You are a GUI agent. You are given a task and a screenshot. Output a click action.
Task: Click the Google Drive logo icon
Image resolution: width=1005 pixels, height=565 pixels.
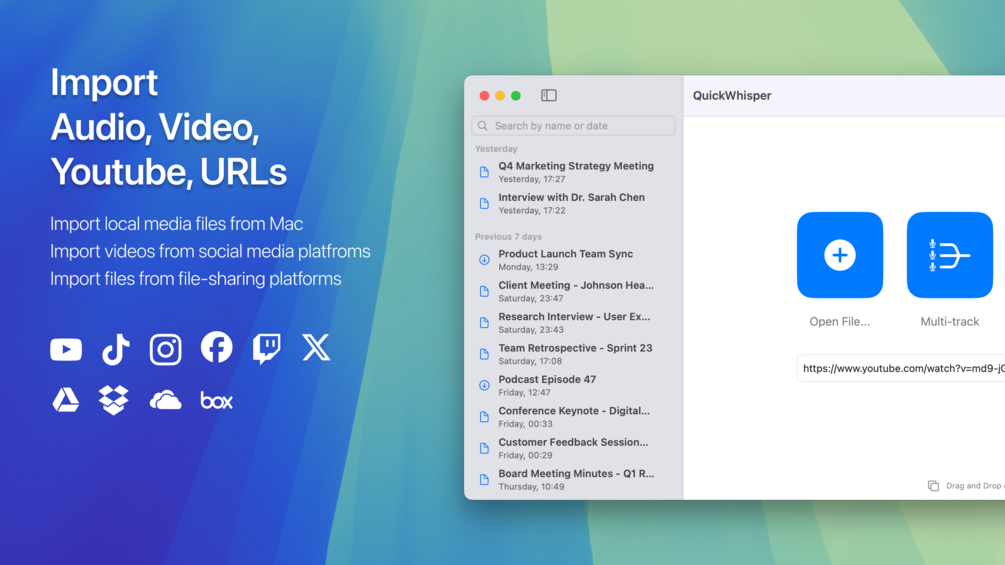(x=65, y=400)
